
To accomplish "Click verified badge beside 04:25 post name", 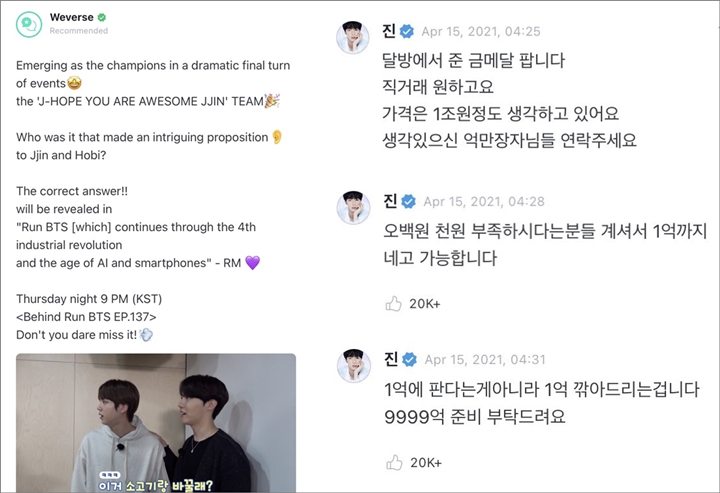I will tap(407, 31).
